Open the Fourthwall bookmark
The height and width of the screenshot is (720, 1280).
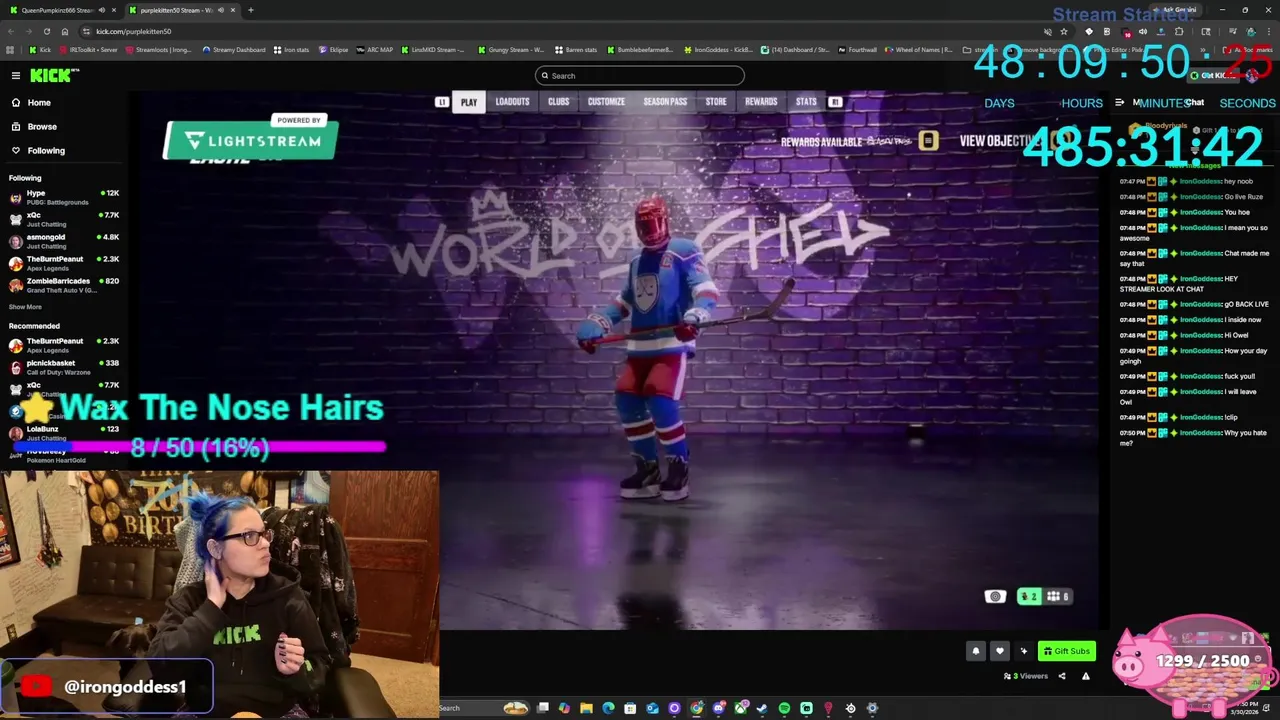point(856,49)
